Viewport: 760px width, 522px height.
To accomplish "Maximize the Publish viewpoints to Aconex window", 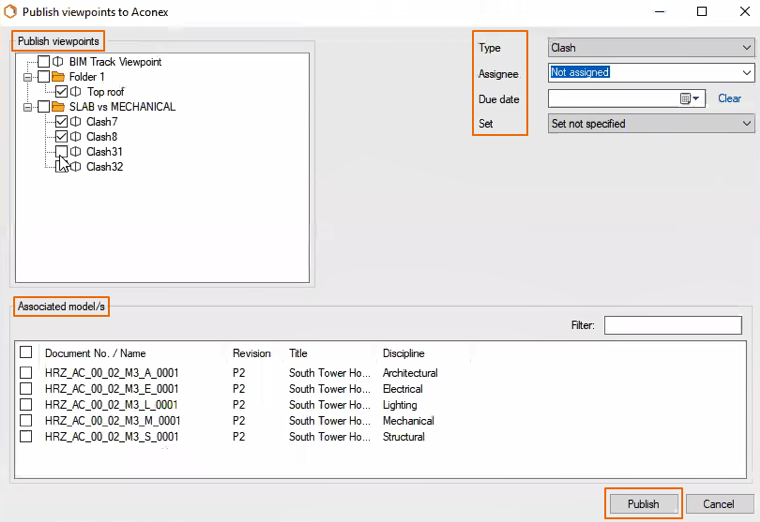I will (702, 11).
